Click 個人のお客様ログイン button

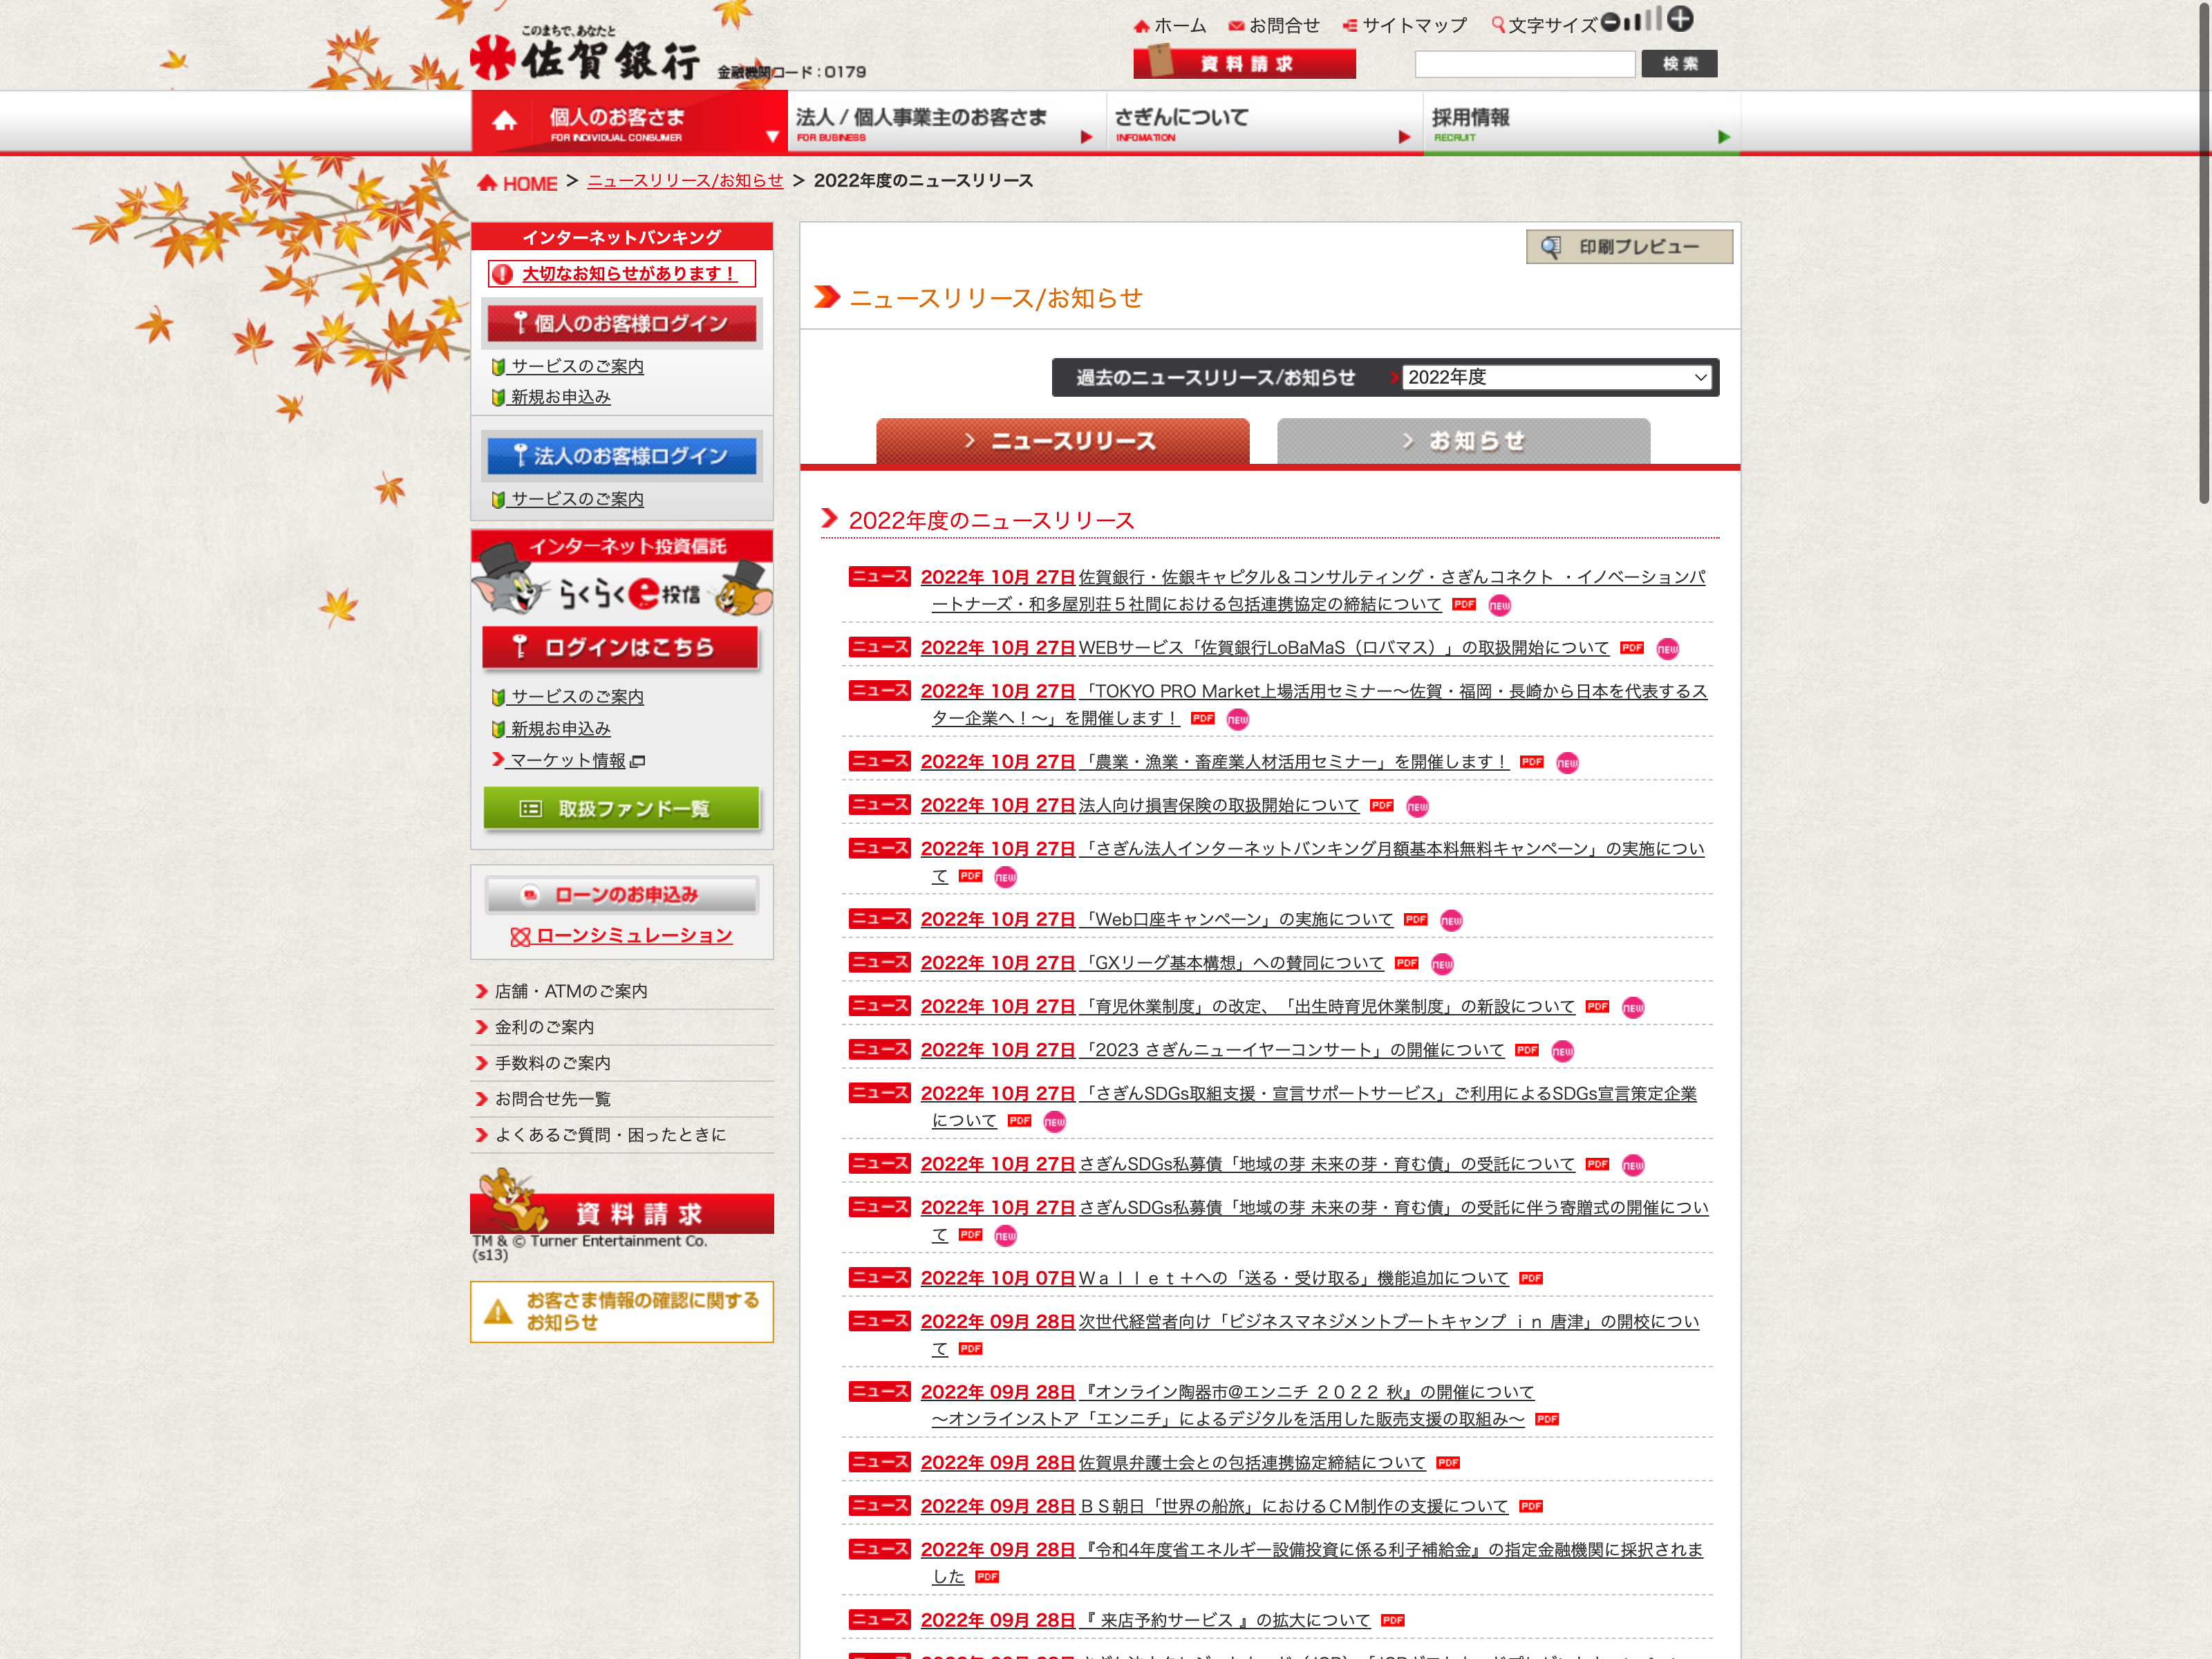[x=621, y=323]
